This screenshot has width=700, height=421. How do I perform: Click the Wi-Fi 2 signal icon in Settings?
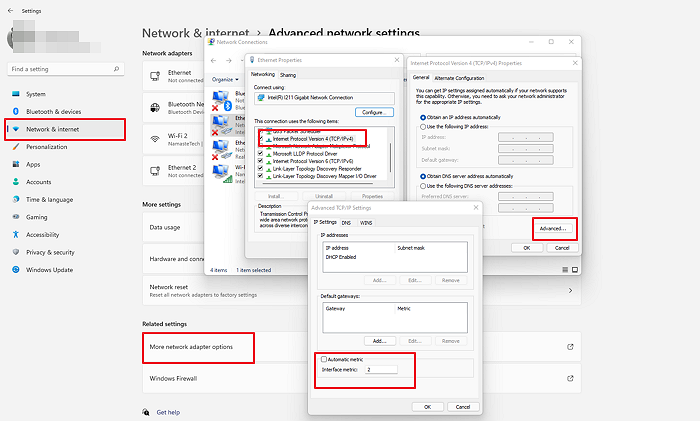click(155, 139)
